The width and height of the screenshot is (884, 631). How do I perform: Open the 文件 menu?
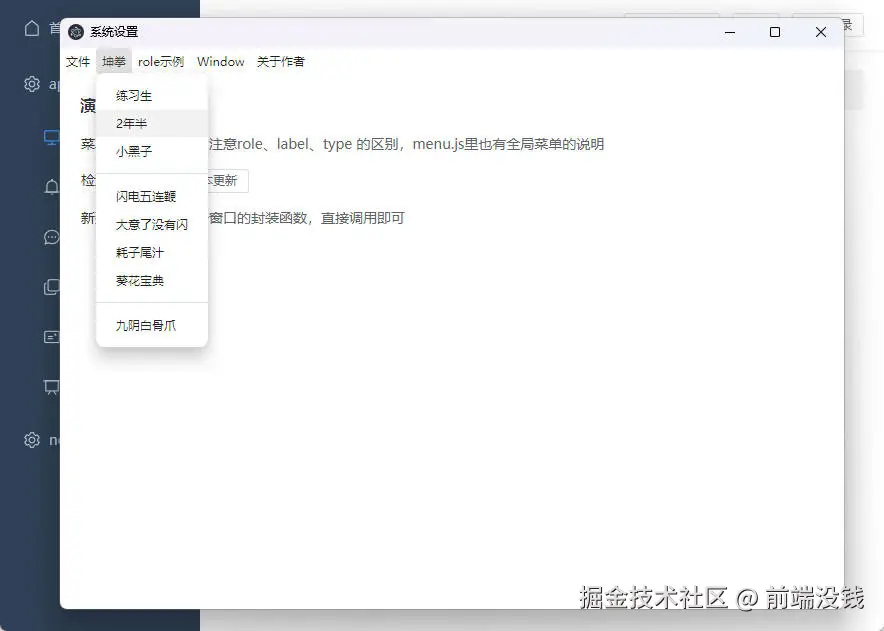pyautogui.click(x=78, y=61)
